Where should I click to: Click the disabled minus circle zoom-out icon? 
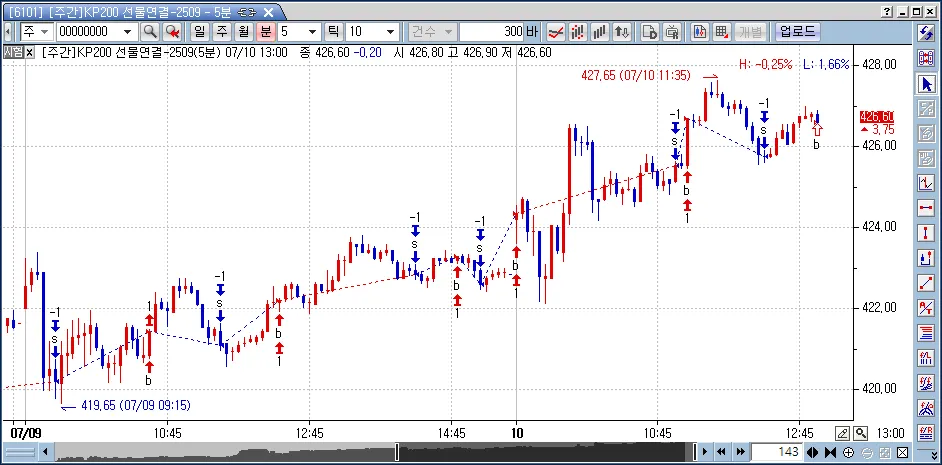(x=866, y=452)
